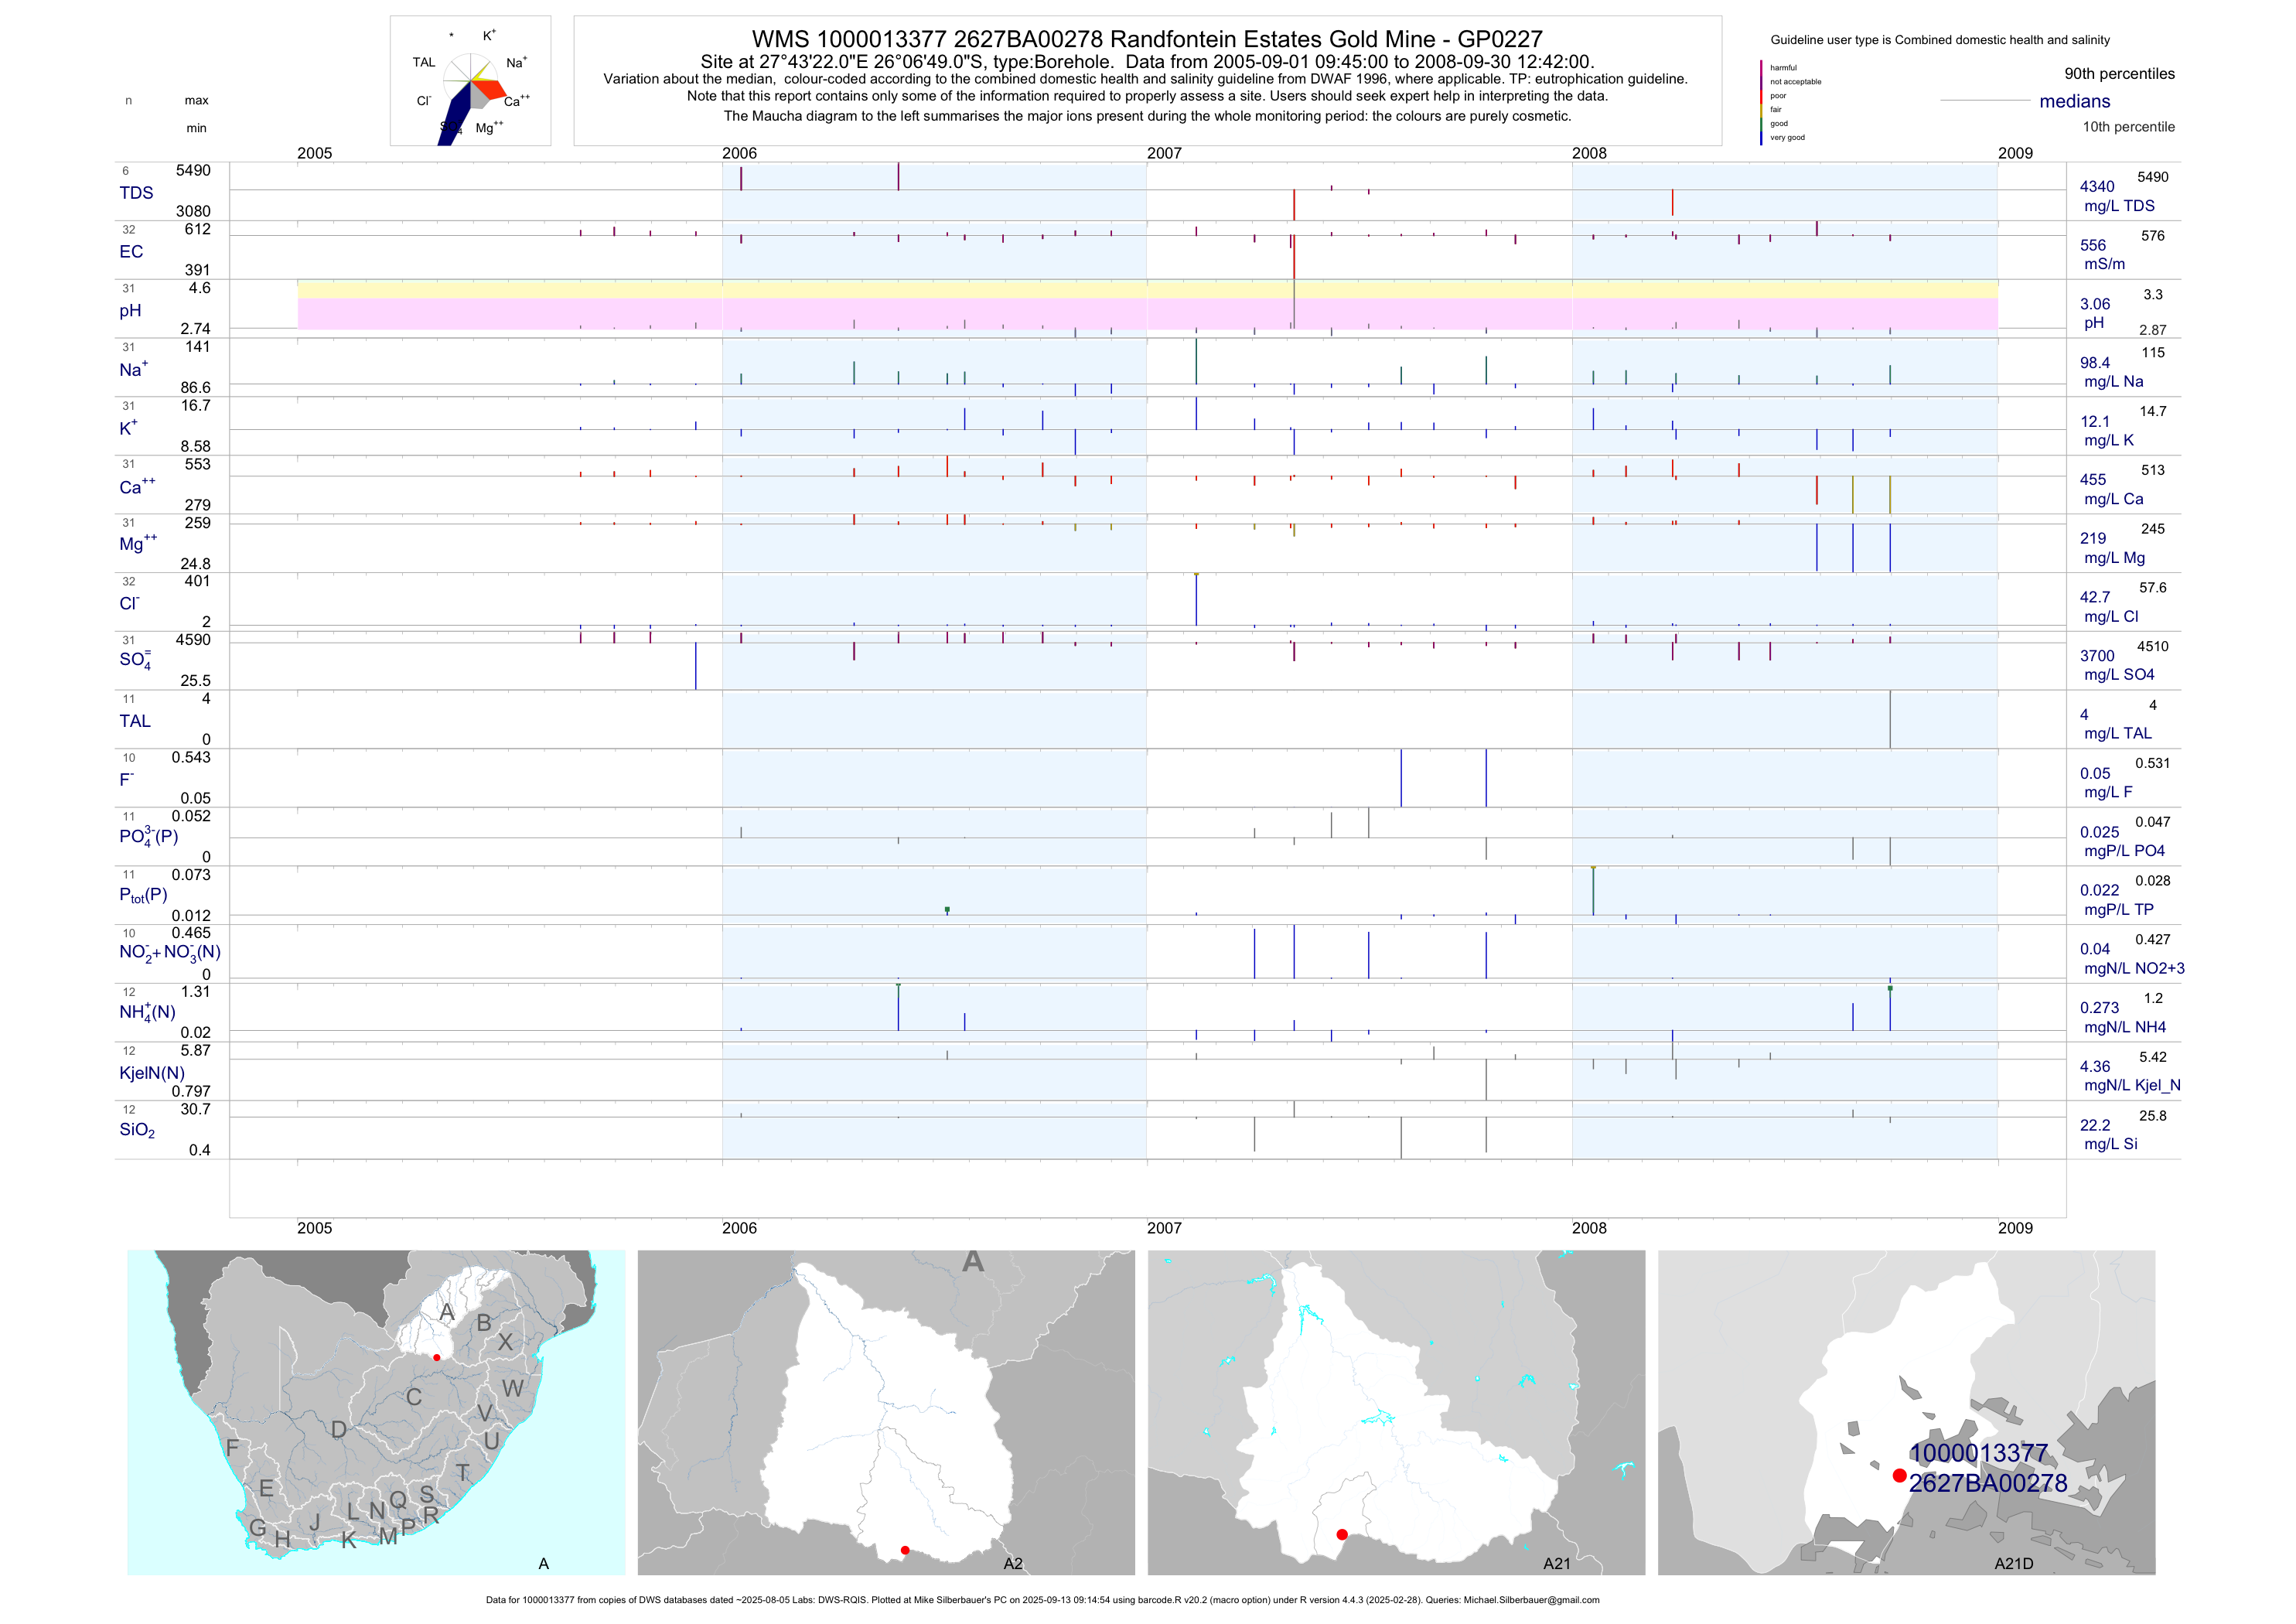
Task: Click the TAL row label
Action: (135, 721)
